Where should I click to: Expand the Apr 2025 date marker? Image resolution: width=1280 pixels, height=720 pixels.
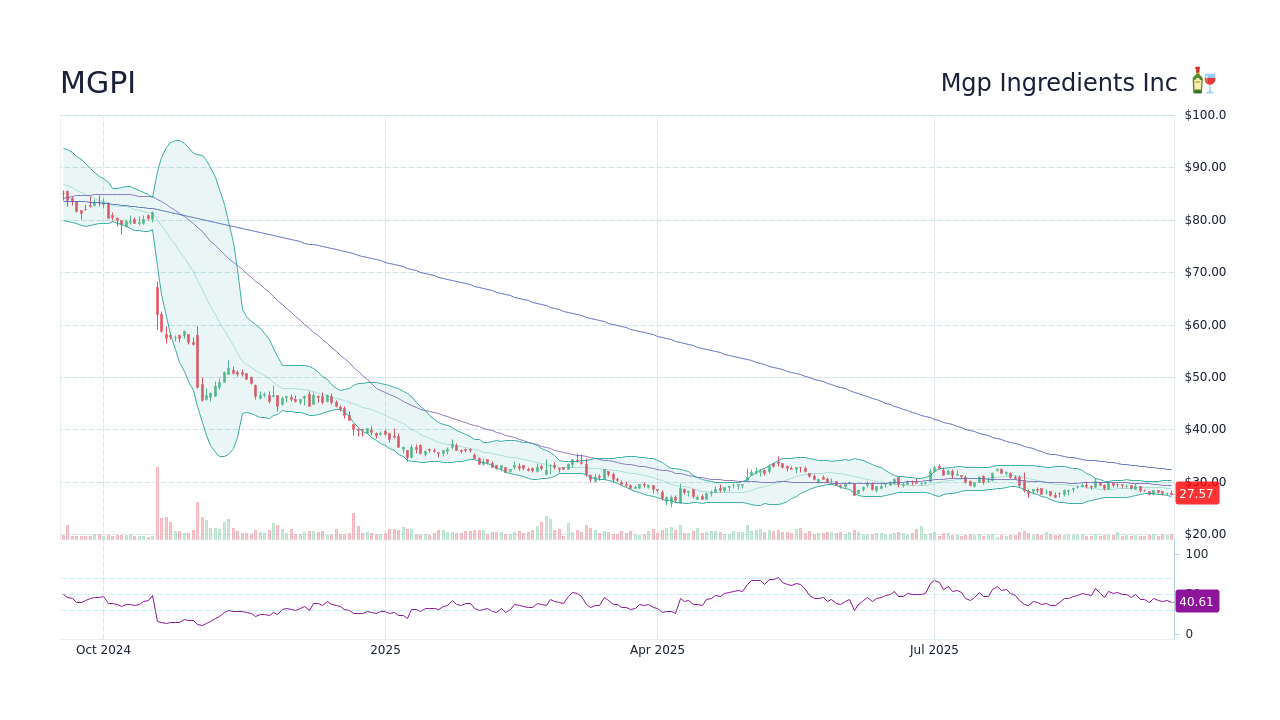tap(657, 649)
